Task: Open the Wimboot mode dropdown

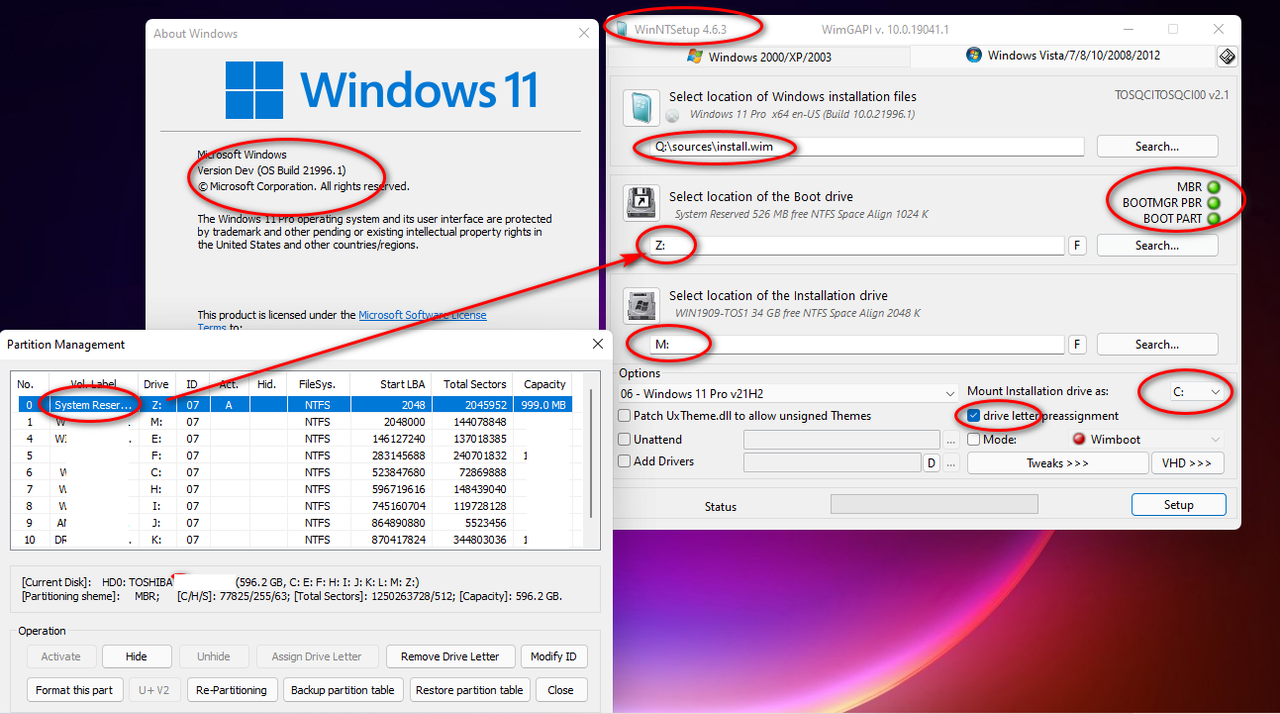Action: click(x=1148, y=440)
